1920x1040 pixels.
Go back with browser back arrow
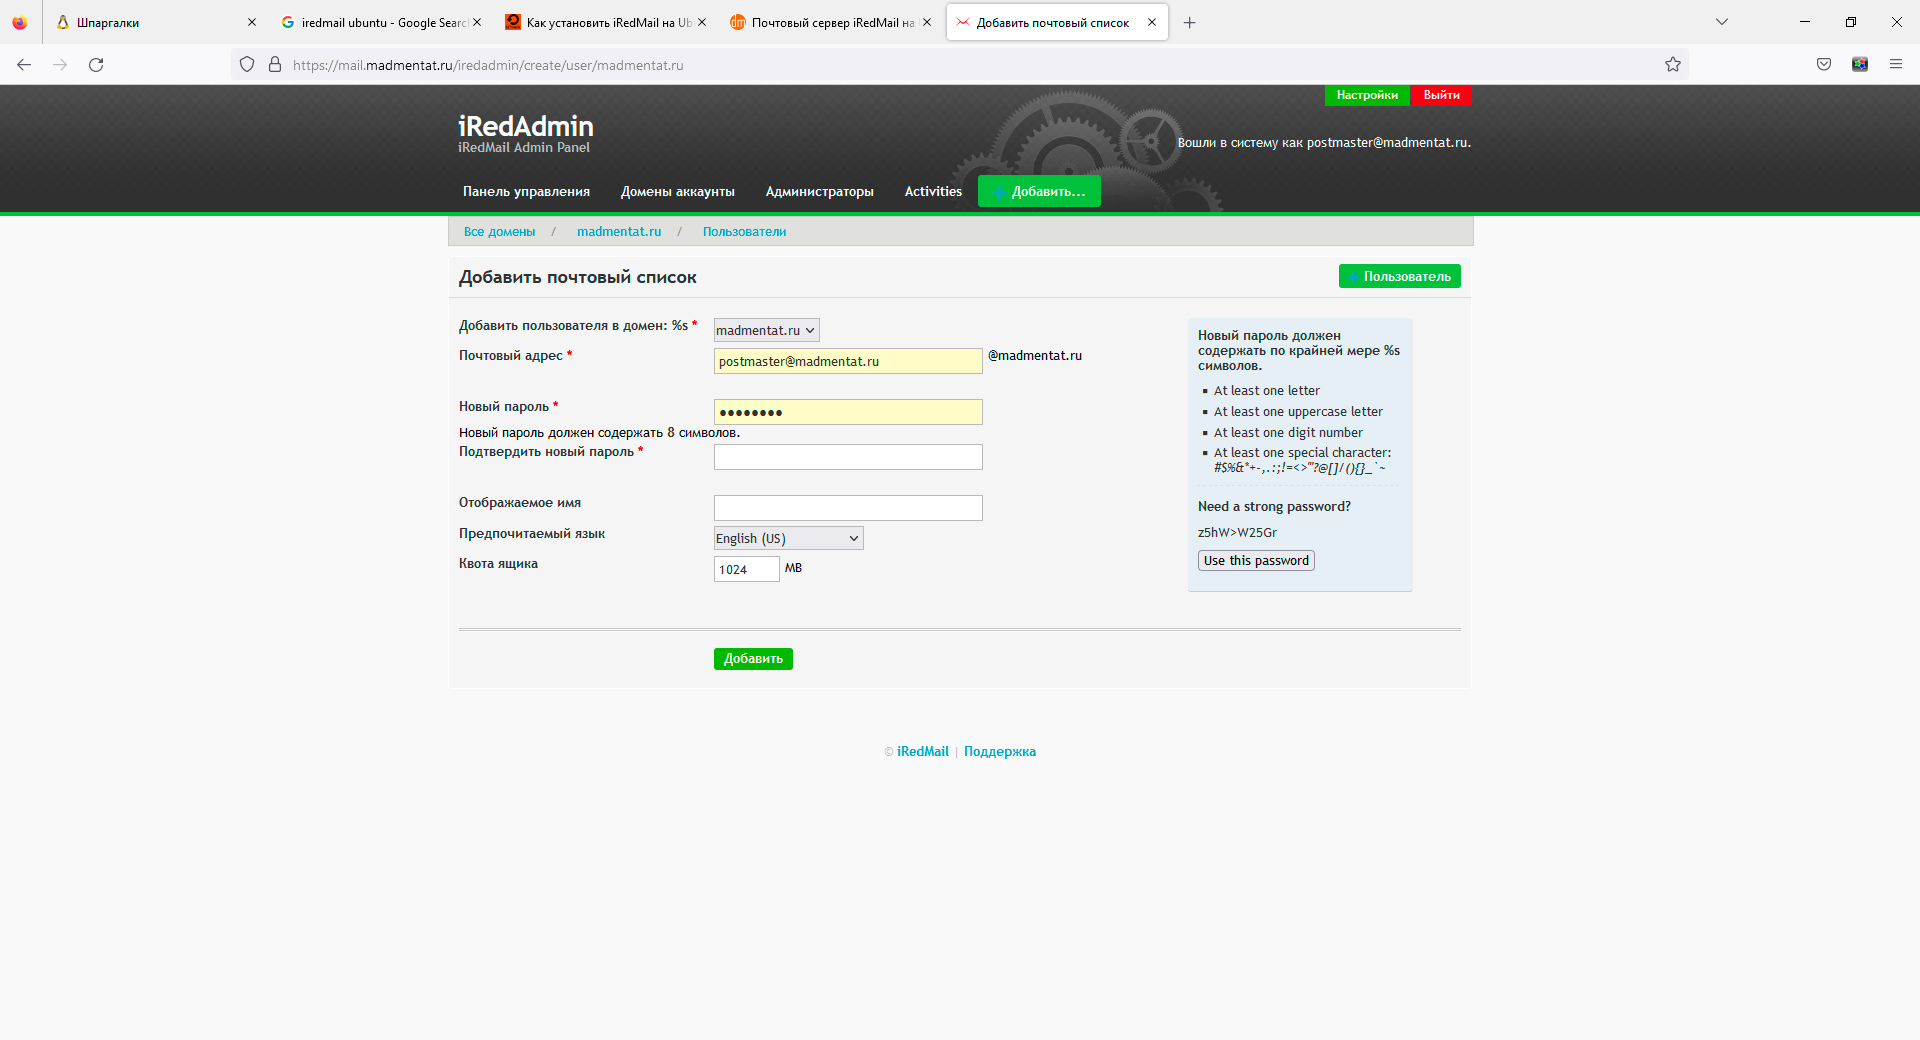click(24, 65)
